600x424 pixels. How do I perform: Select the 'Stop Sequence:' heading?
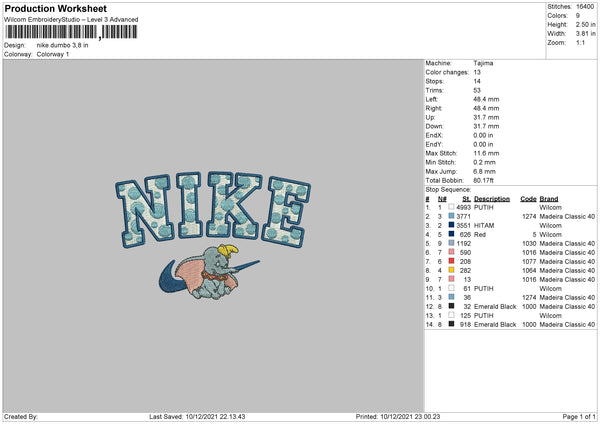(448, 189)
